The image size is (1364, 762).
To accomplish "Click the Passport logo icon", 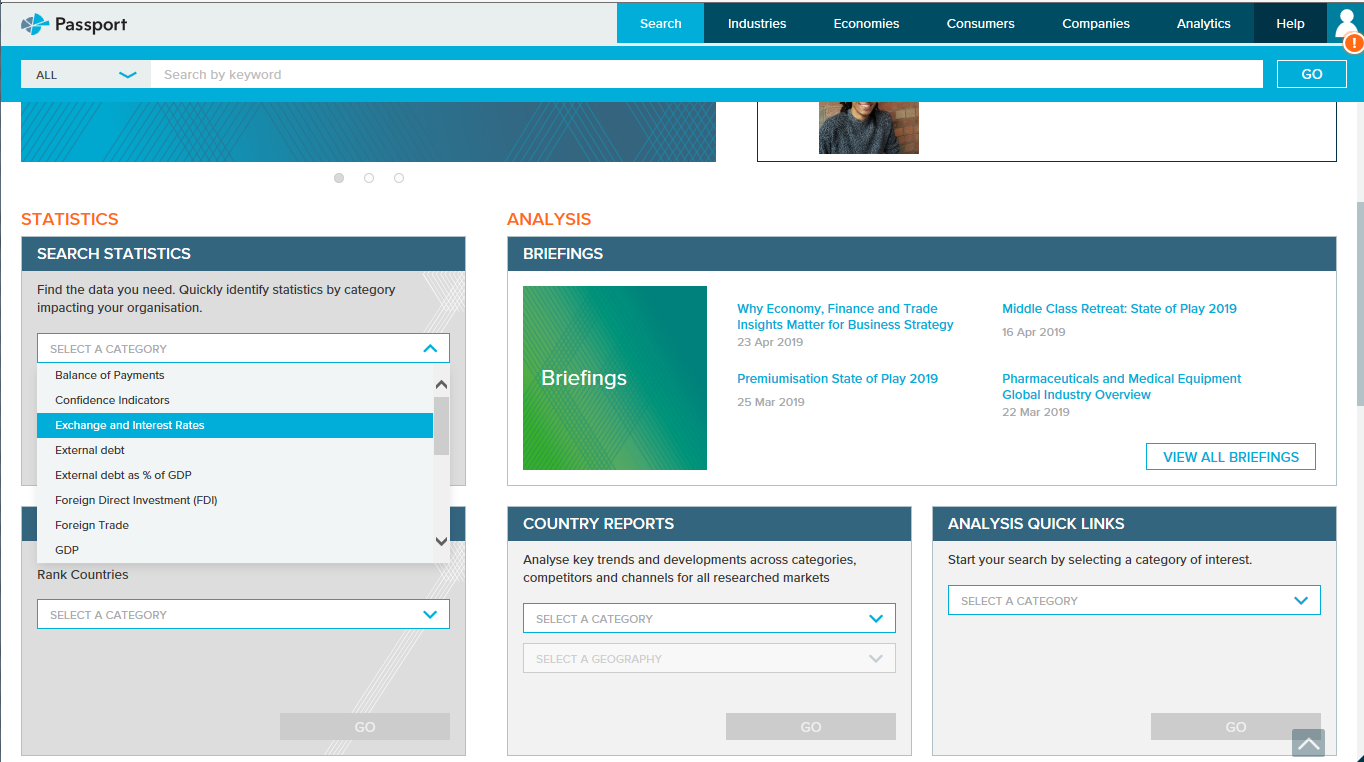I will [x=35, y=24].
